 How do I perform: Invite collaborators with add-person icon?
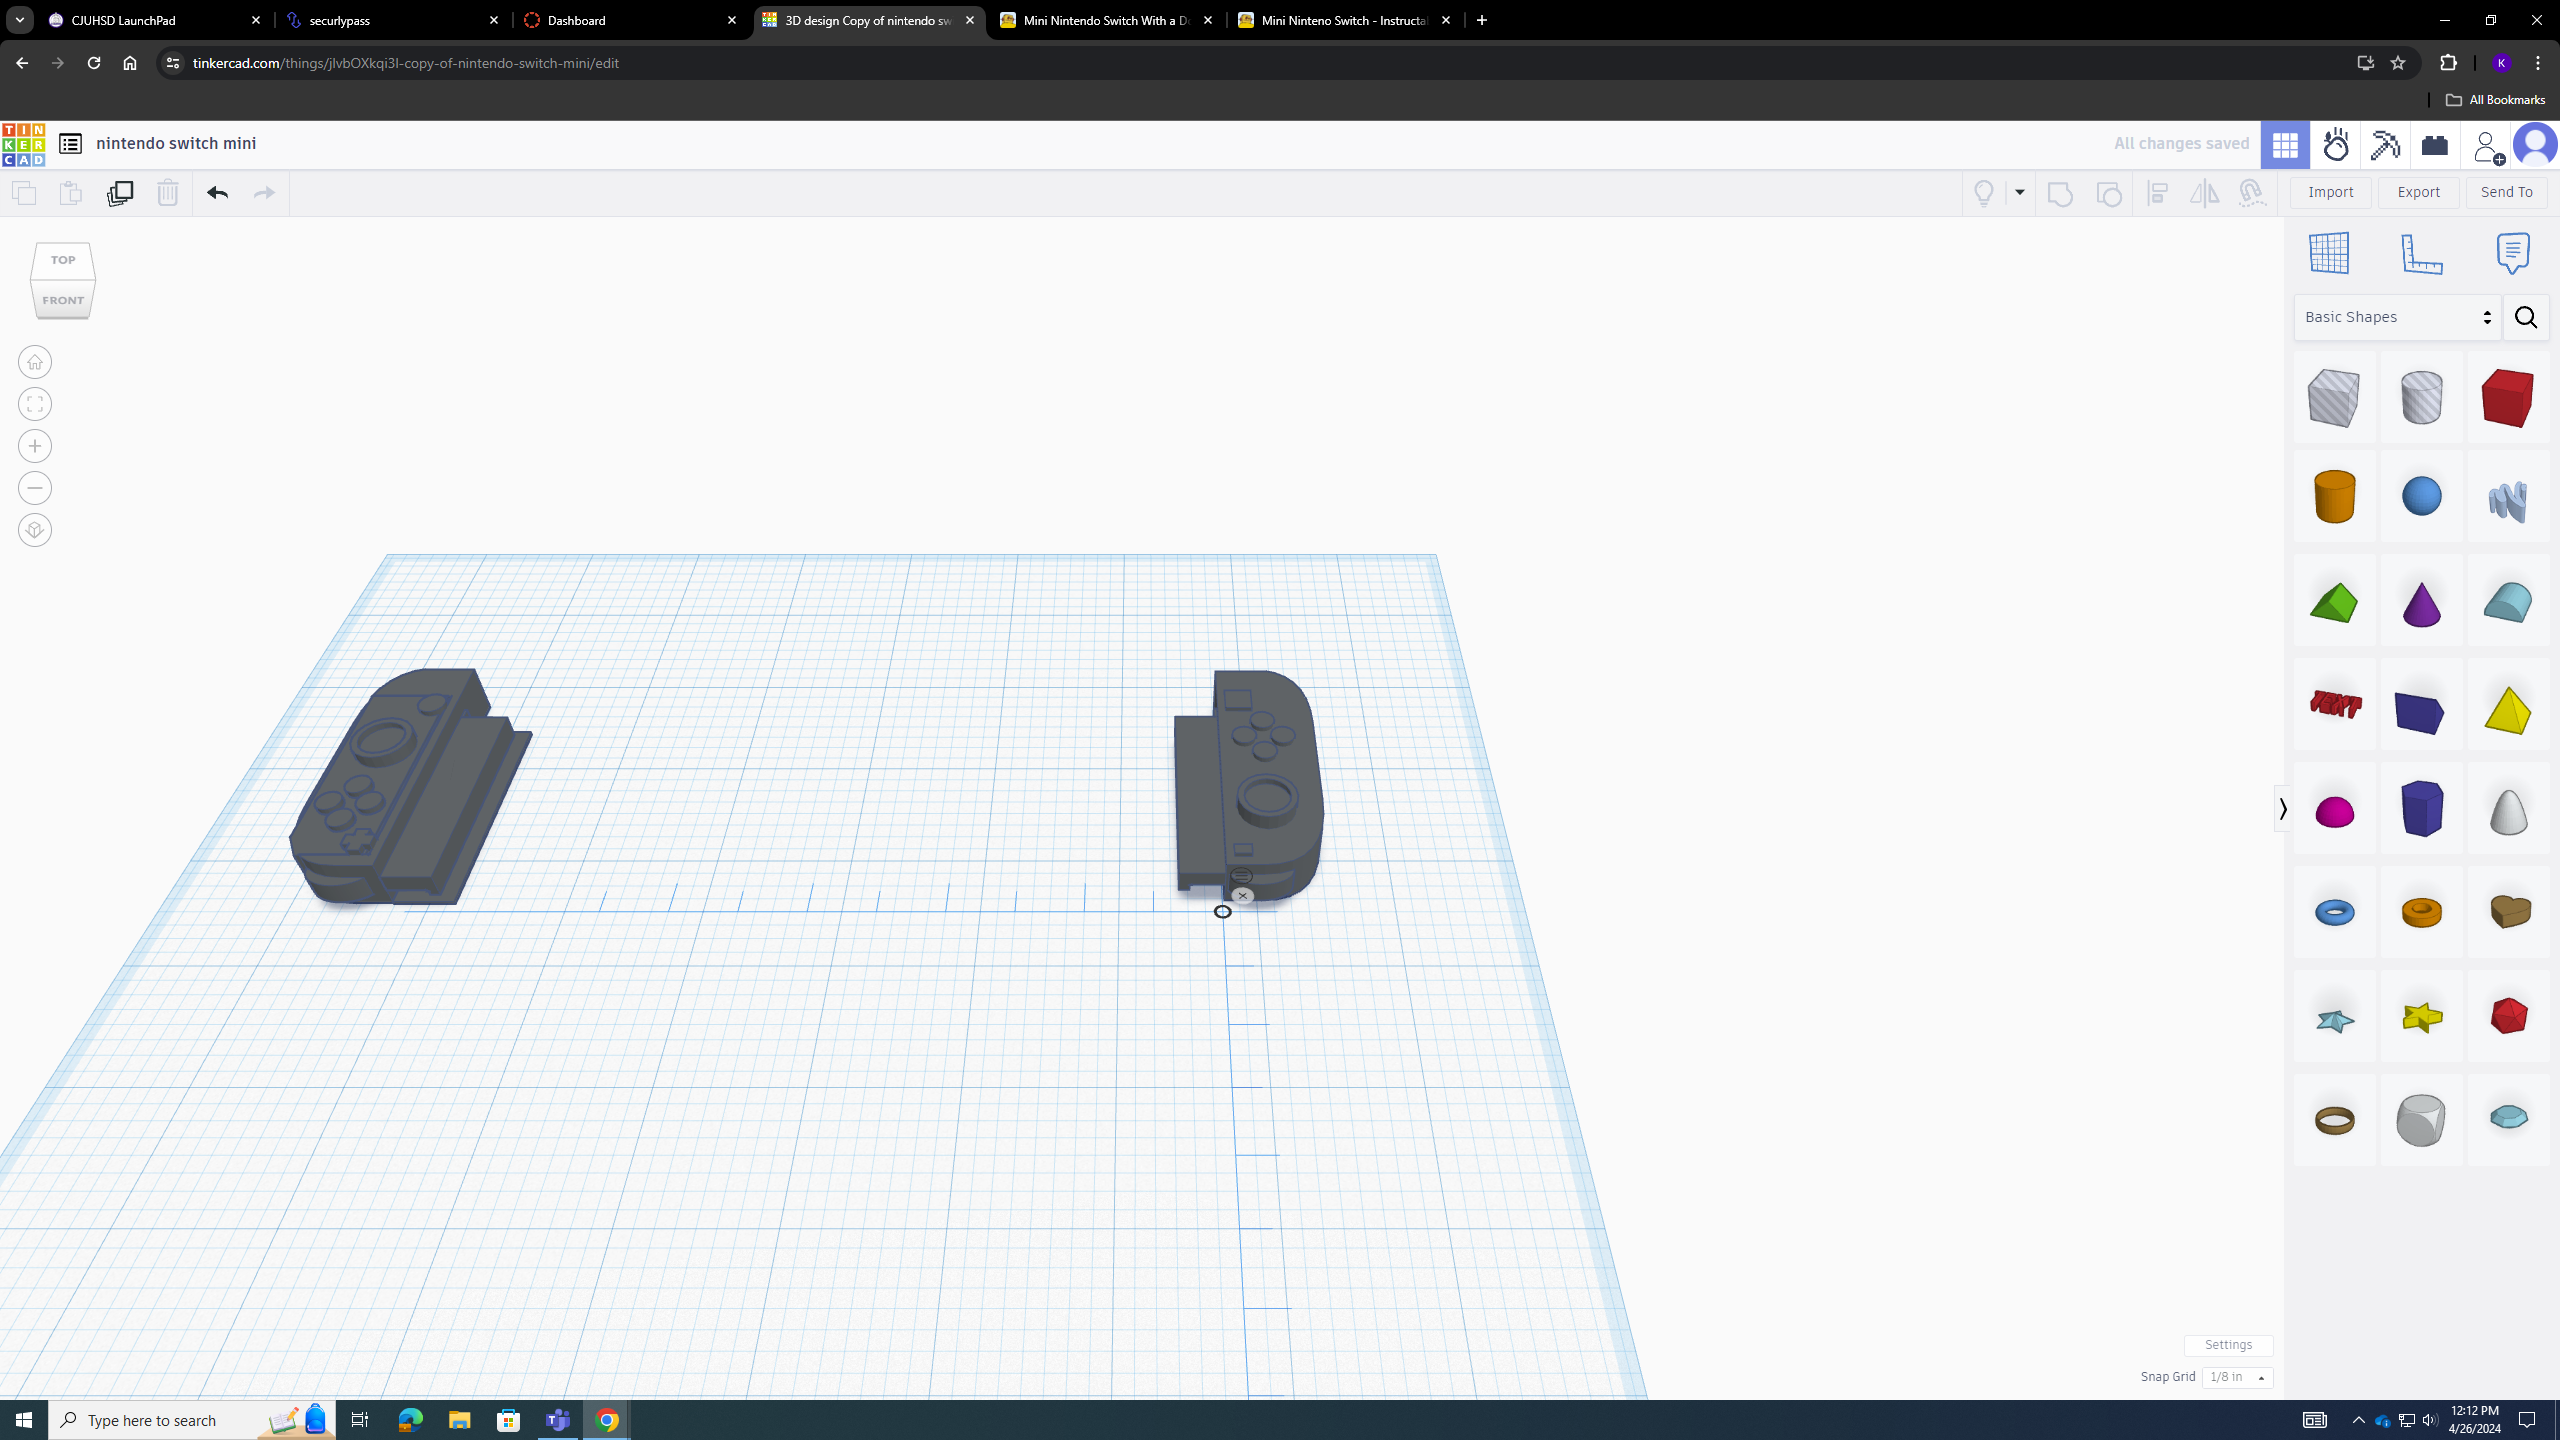(2487, 146)
